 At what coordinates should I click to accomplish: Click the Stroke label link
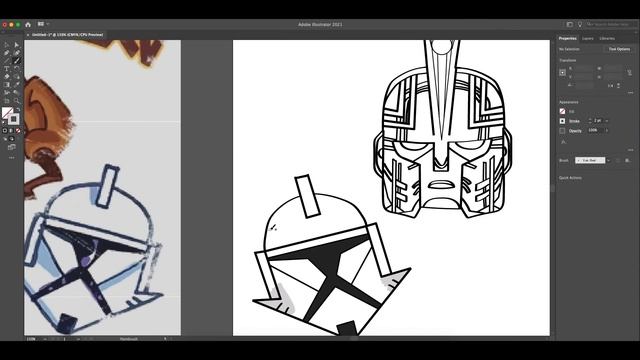coord(574,121)
